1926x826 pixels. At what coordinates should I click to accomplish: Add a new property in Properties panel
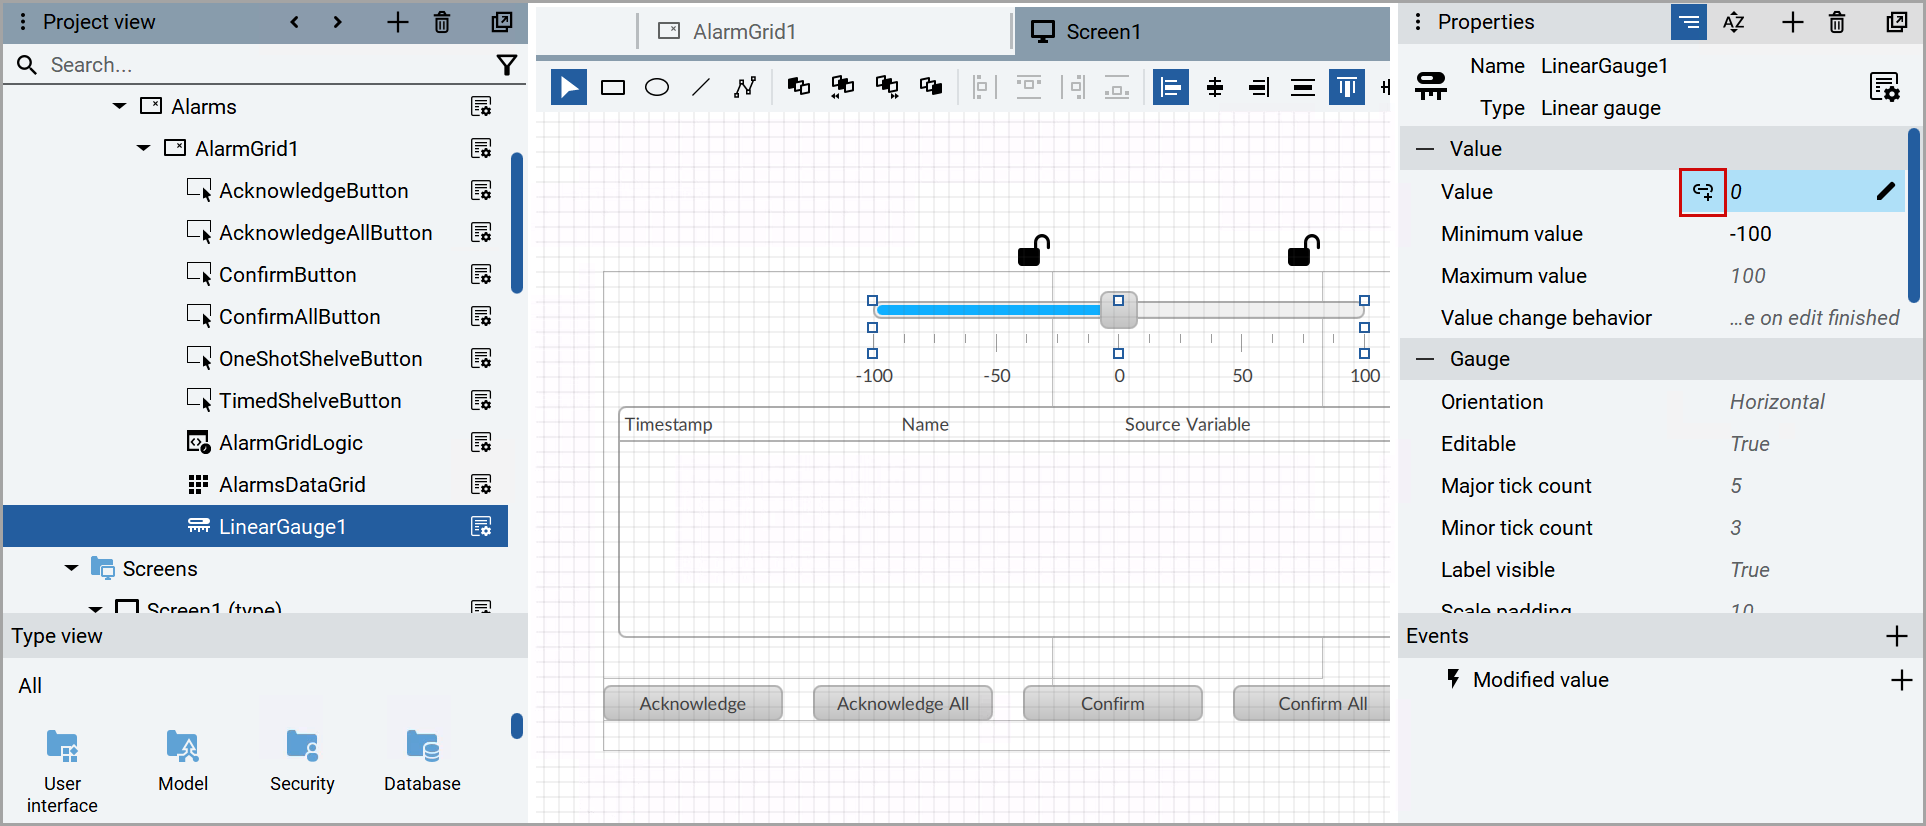pyautogui.click(x=1793, y=22)
